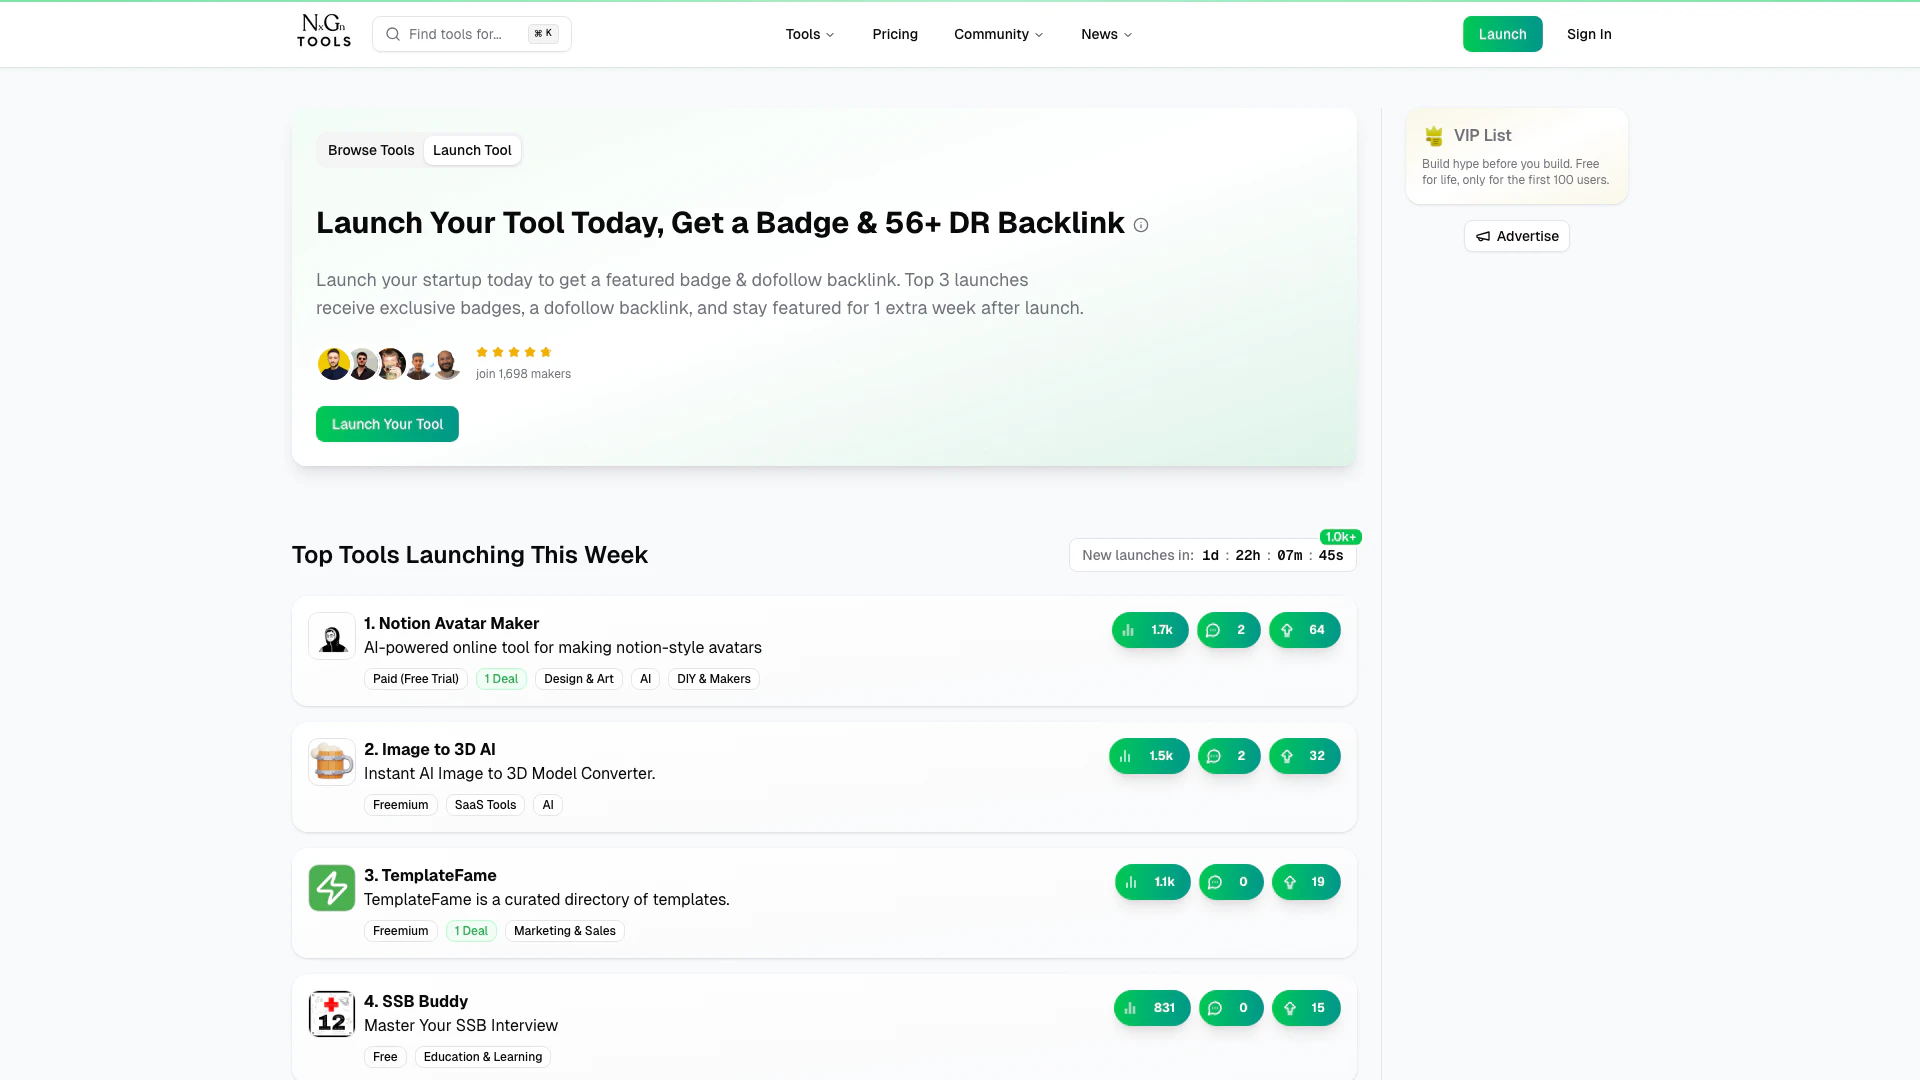Screen dimensions: 1920x1080
Task: Open the Notion Avatar Maker logo thumbnail
Action: (x=332, y=636)
